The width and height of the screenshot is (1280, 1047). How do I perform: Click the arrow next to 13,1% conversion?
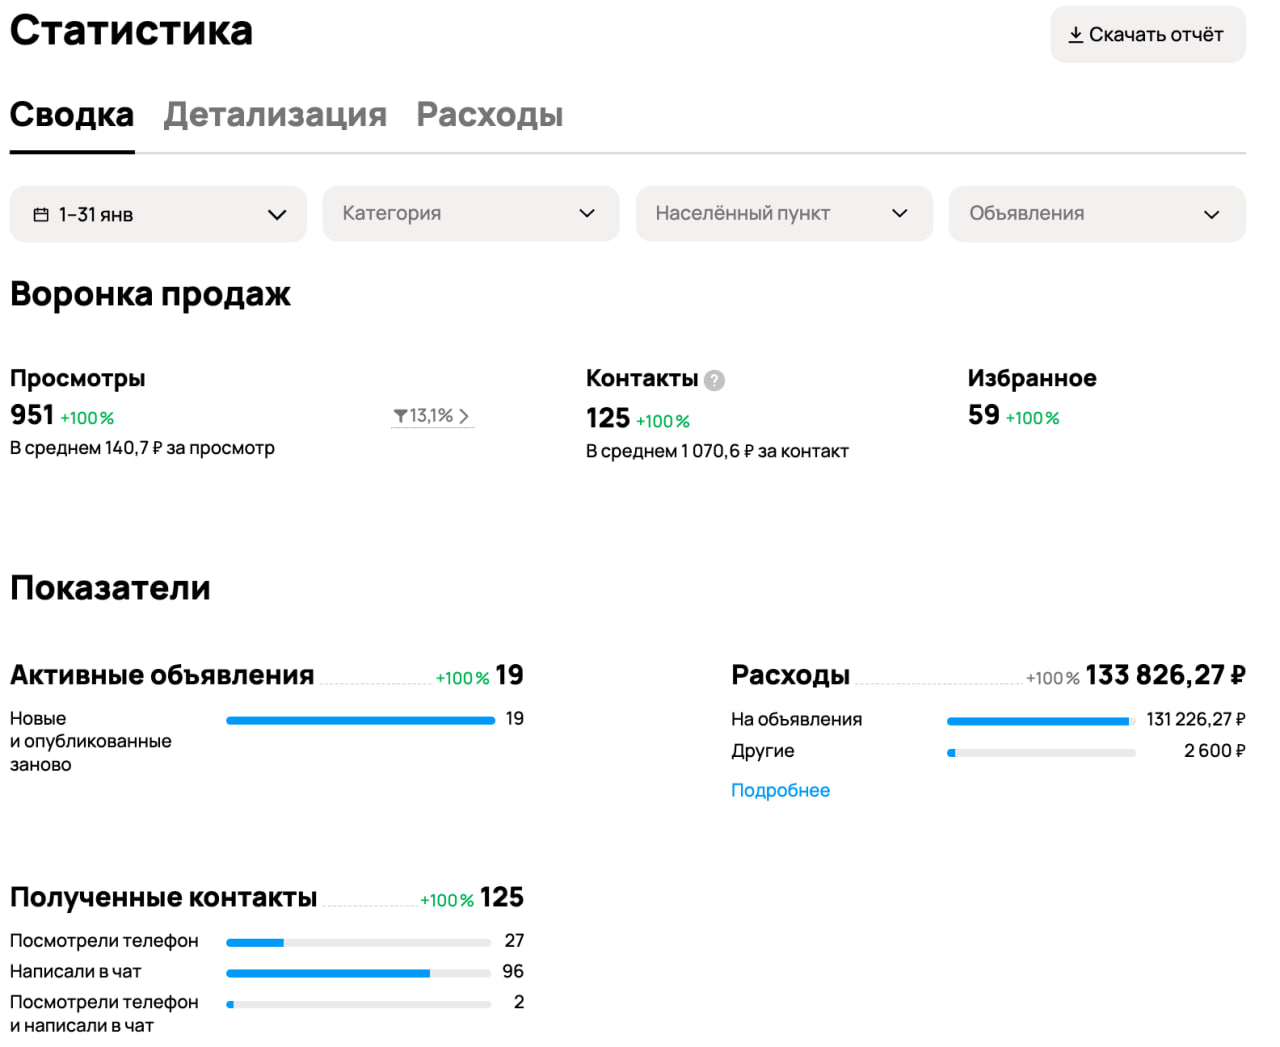[x=464, y=416]
